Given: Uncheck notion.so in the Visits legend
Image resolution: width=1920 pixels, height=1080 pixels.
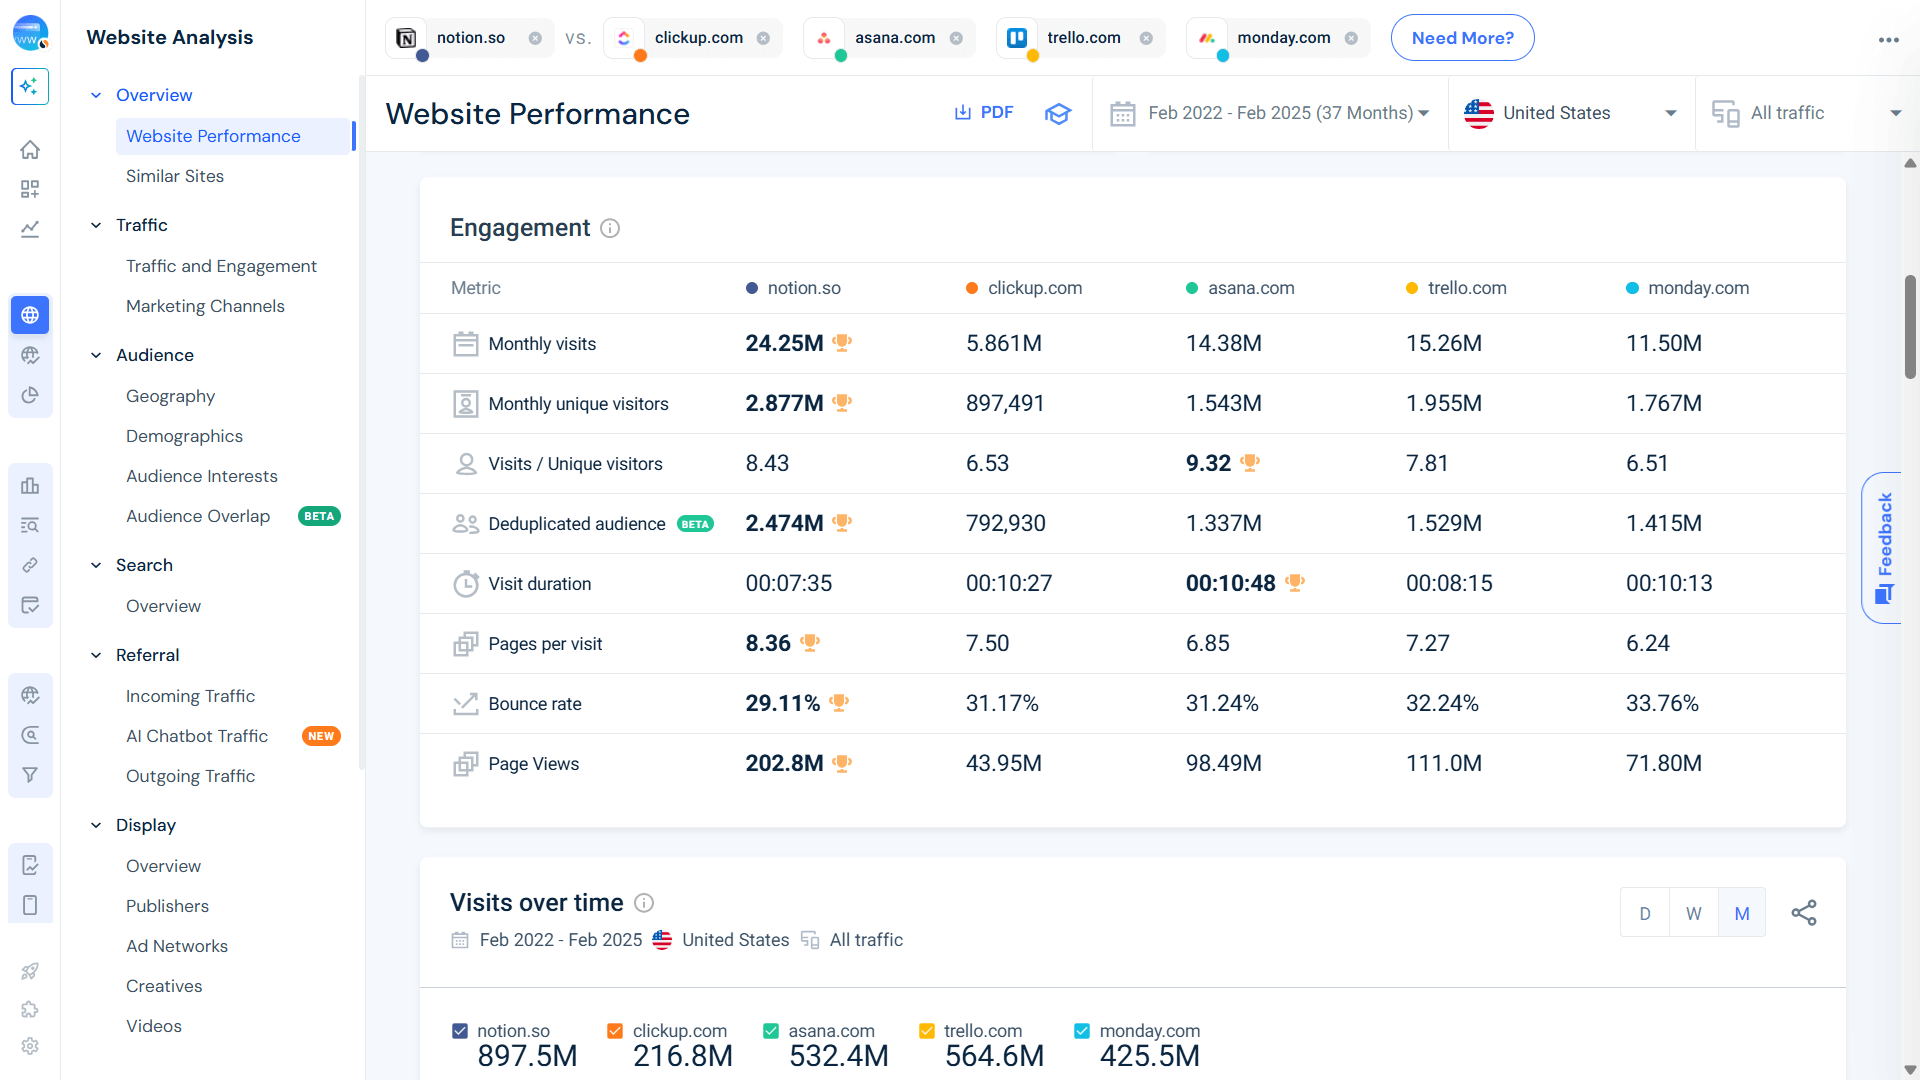Looking at the screenshot, I should pos(460,1030).
